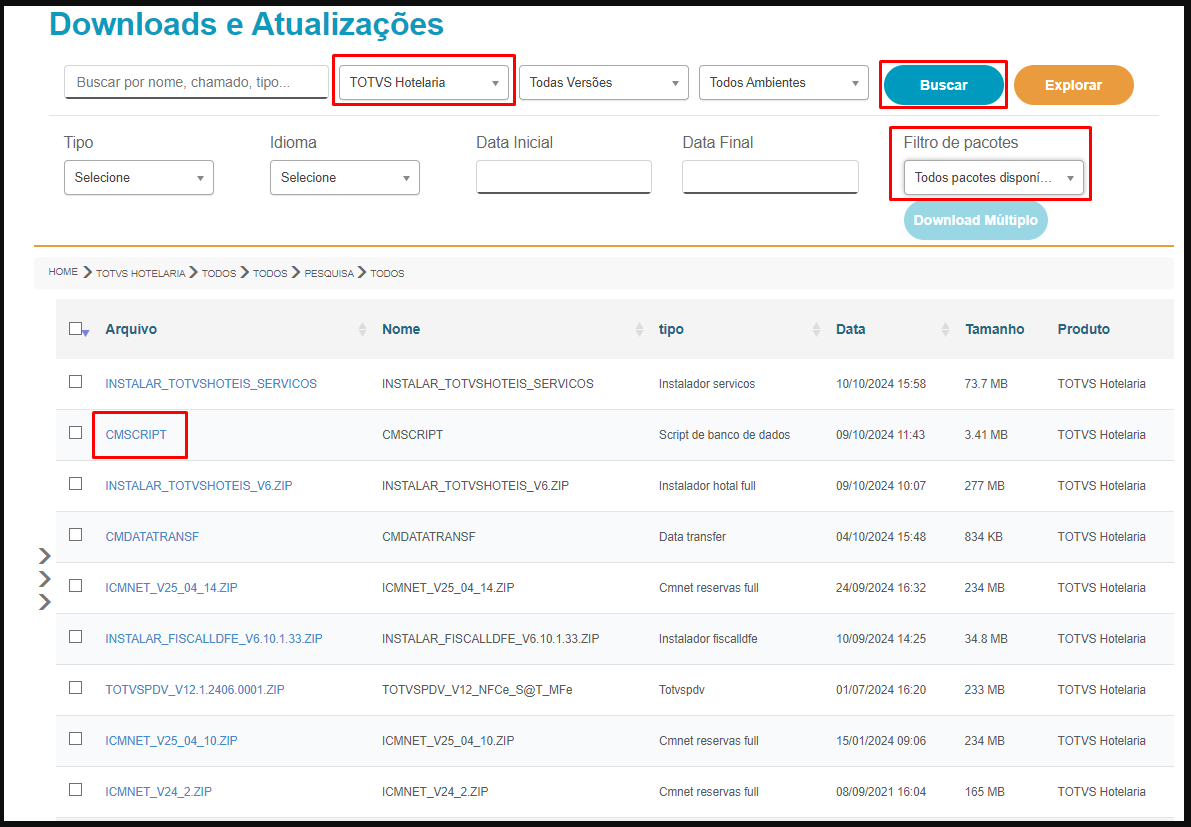
Task: Click the date 09/10/2024 11:43 cell
Action: [x=881, y=435]
